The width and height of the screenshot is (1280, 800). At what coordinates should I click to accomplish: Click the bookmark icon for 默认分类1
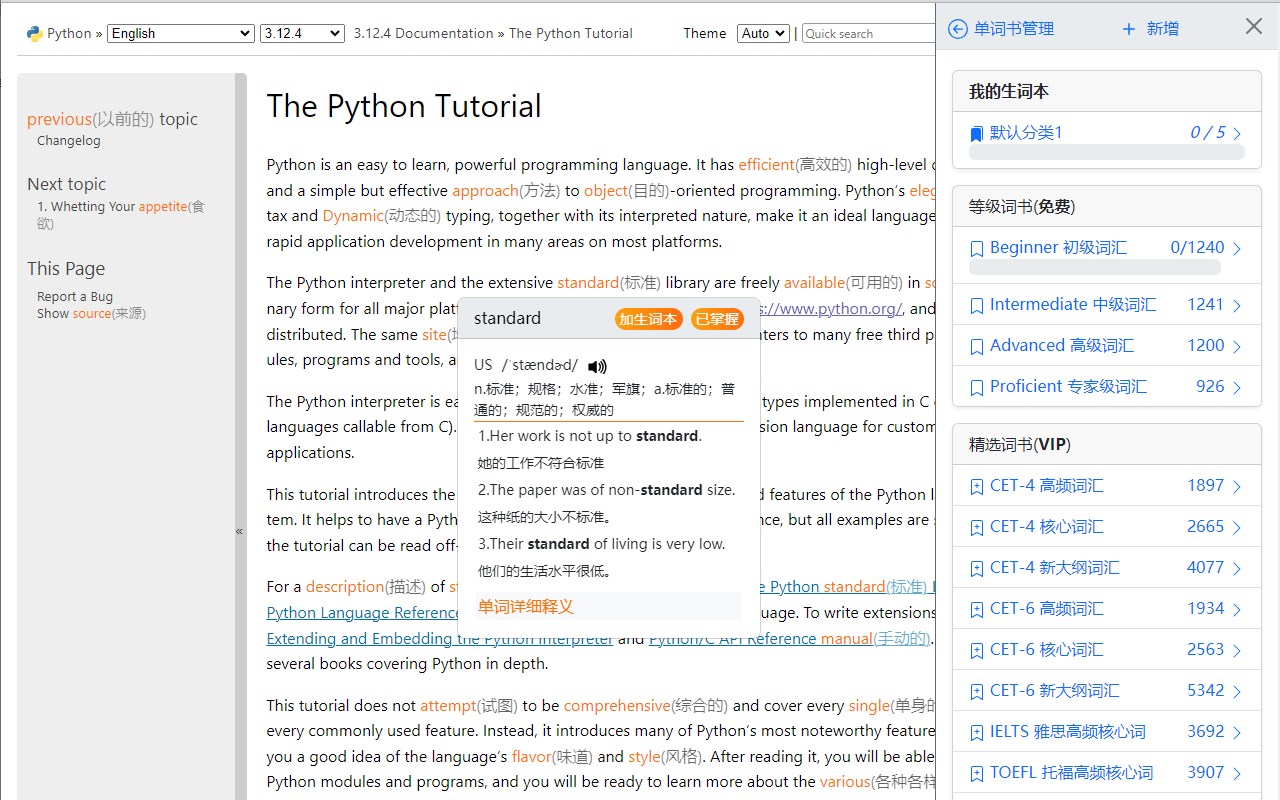[x=977, y=133]
